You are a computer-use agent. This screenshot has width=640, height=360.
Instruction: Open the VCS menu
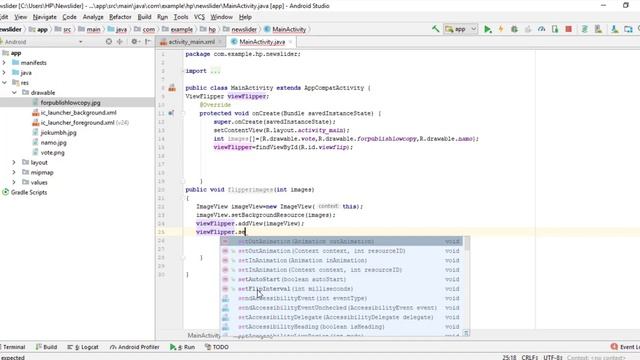click(x=199, y=17)
